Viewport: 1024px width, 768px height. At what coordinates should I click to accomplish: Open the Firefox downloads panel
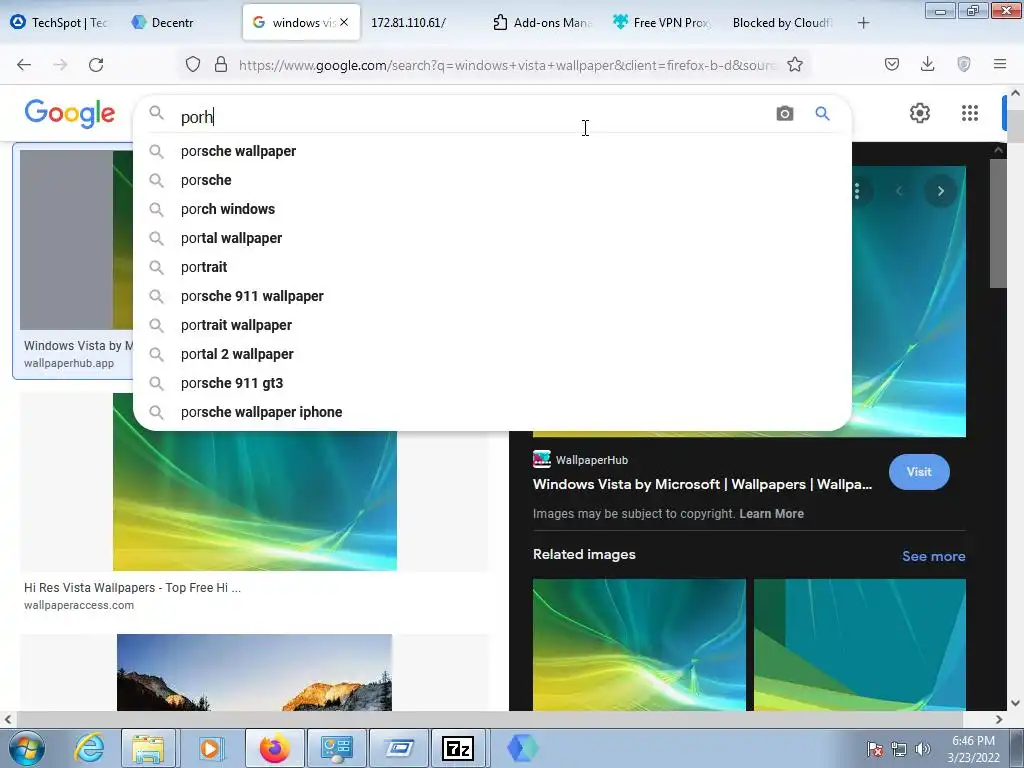point(927,65)
